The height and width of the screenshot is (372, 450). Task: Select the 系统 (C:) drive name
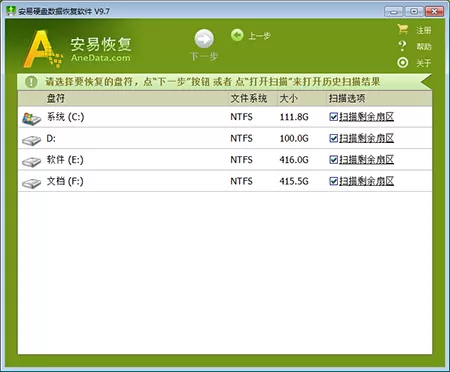click(x=65, y=117)
